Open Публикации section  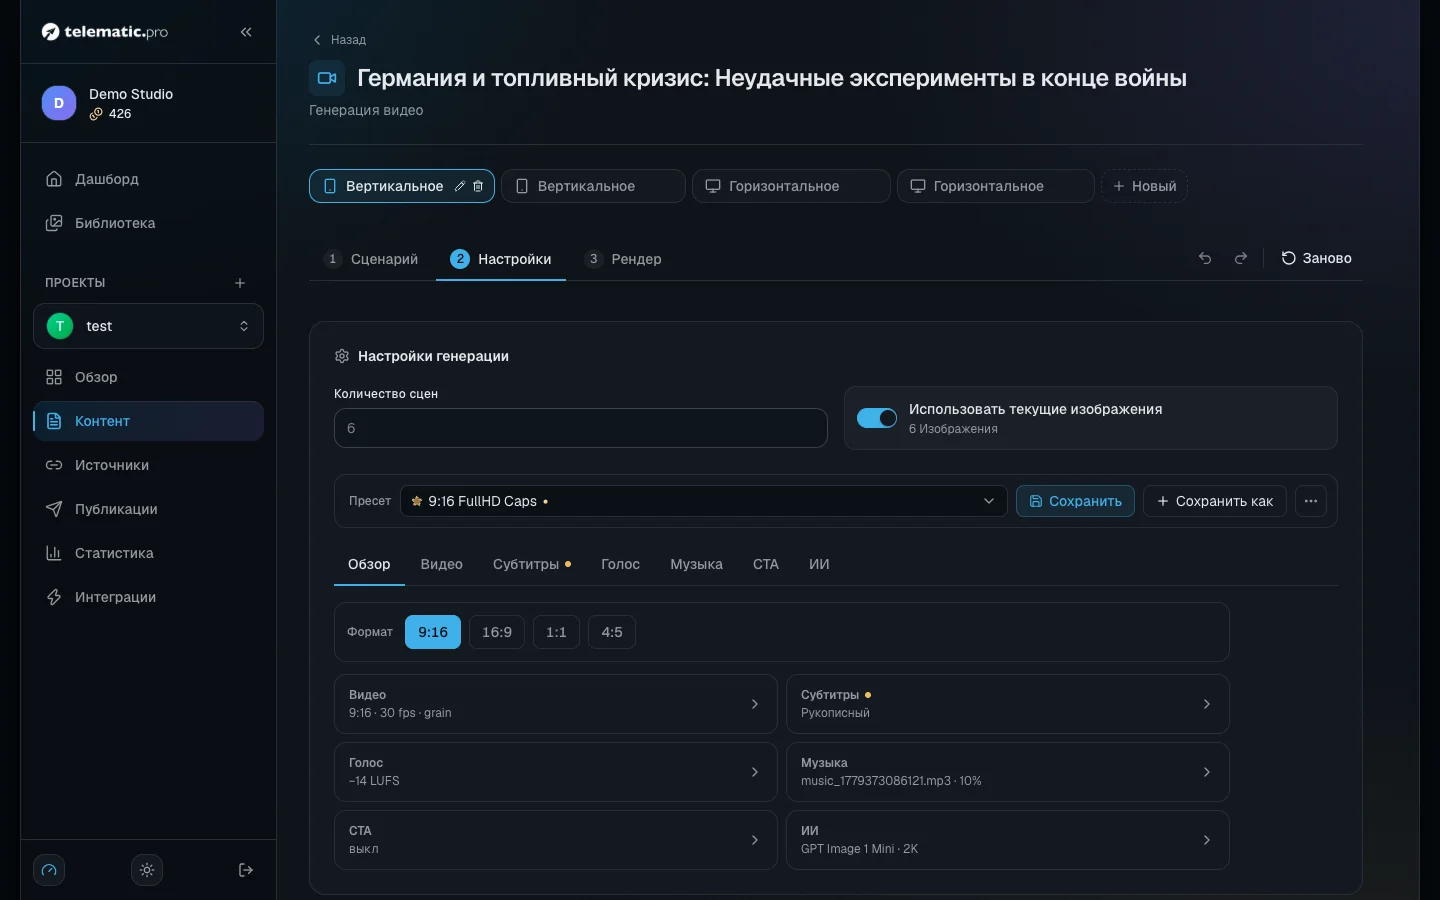[148, 509]
